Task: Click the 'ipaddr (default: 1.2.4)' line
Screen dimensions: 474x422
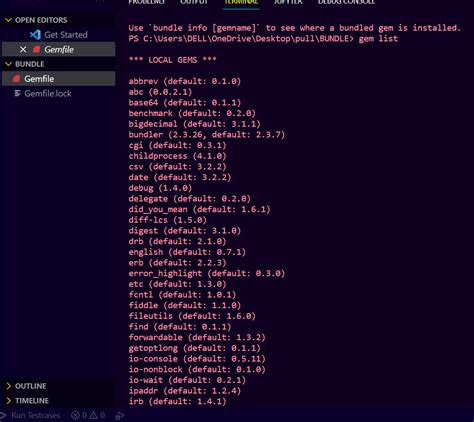Action: point(185,391)
